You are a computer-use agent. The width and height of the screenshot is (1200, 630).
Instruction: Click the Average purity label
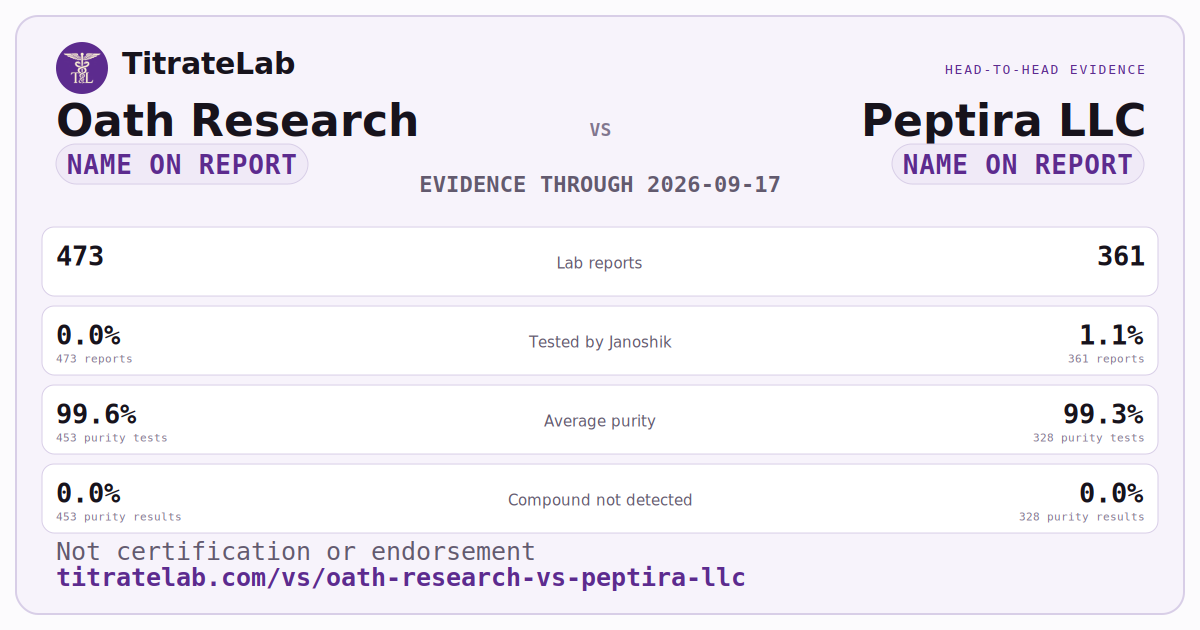(600, 421)
